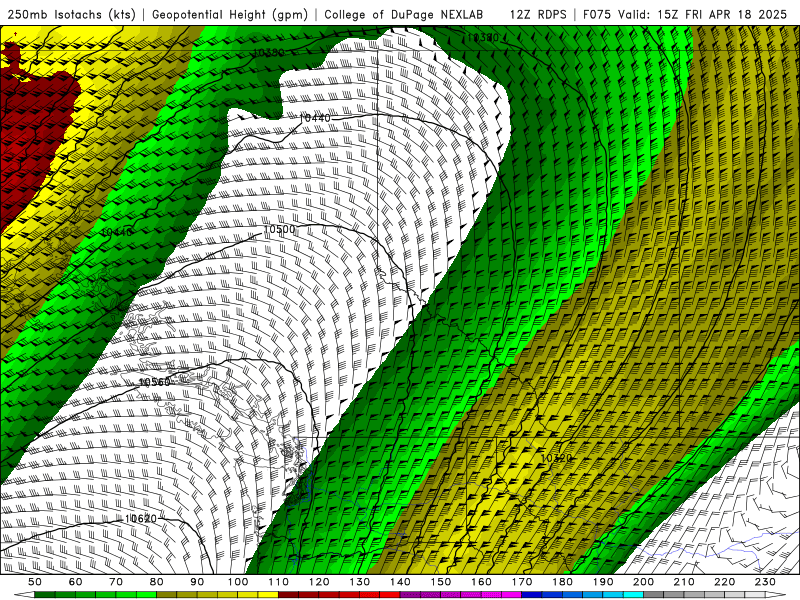
Task: Click the '12Z RDPS' model run label
Action: click(538, 15)
